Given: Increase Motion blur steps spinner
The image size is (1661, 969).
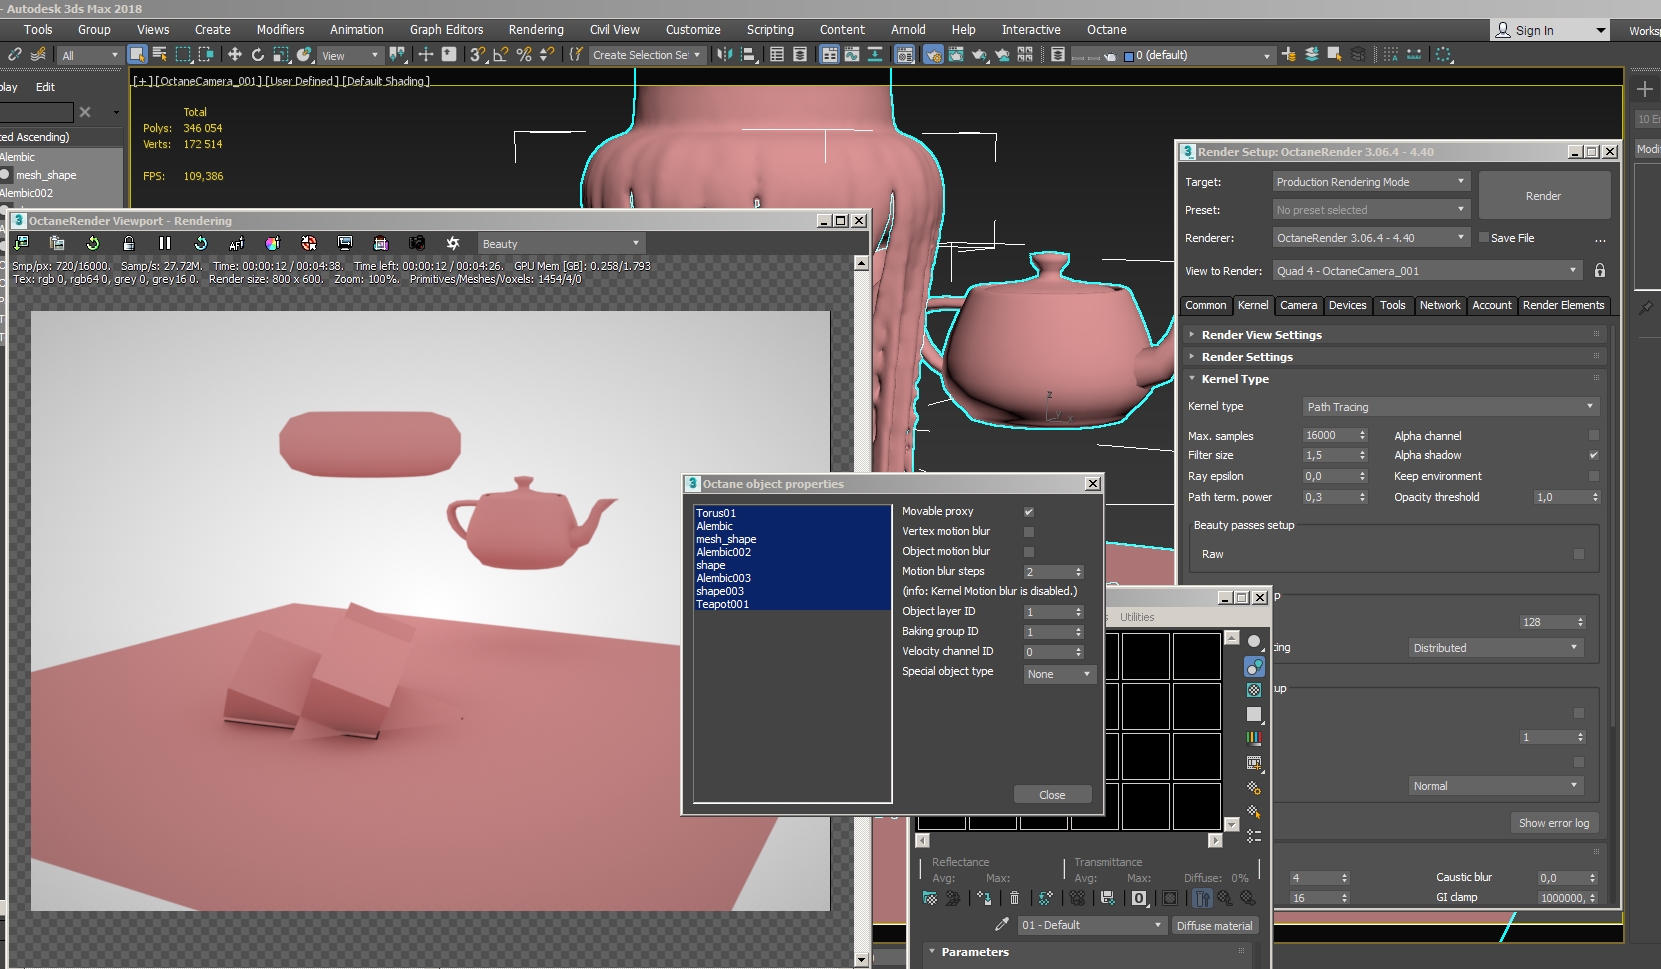Looking at the screenshot, I should tap(1079, 569).
